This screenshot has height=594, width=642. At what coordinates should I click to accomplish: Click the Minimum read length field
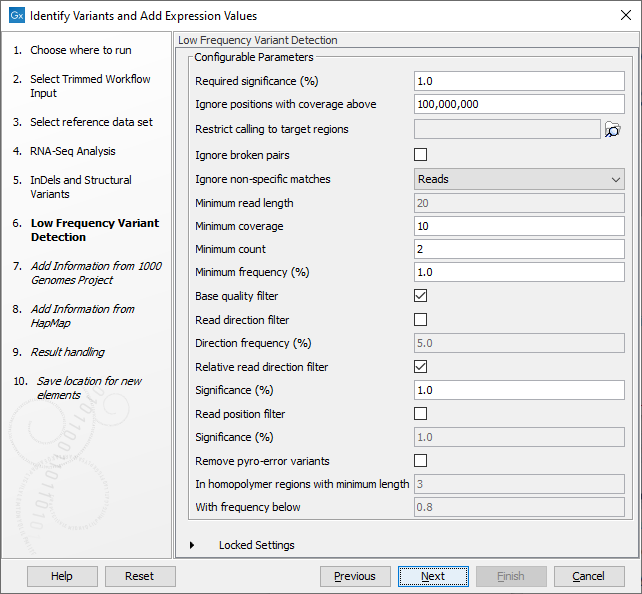pyautogui.click(x=519, y=203)
